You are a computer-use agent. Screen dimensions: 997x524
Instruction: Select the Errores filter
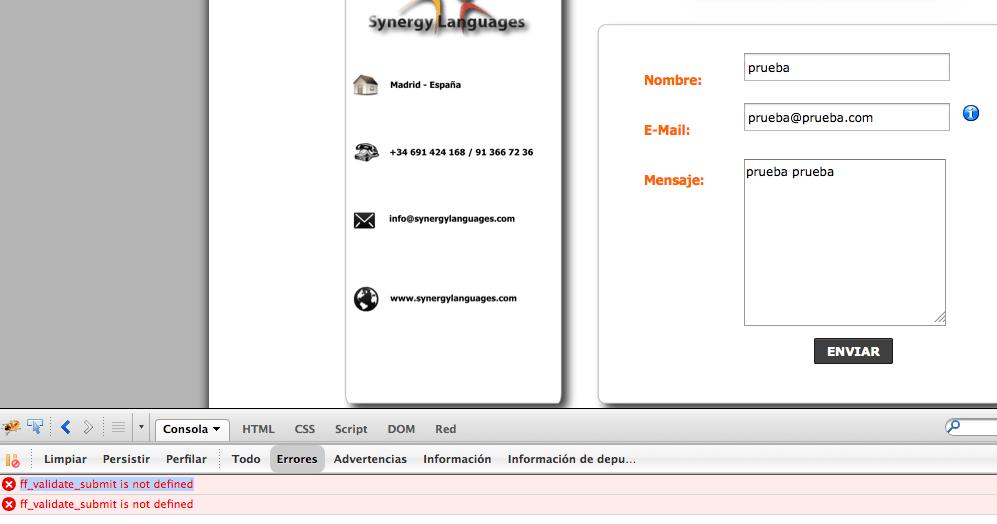tap(297, 459)
